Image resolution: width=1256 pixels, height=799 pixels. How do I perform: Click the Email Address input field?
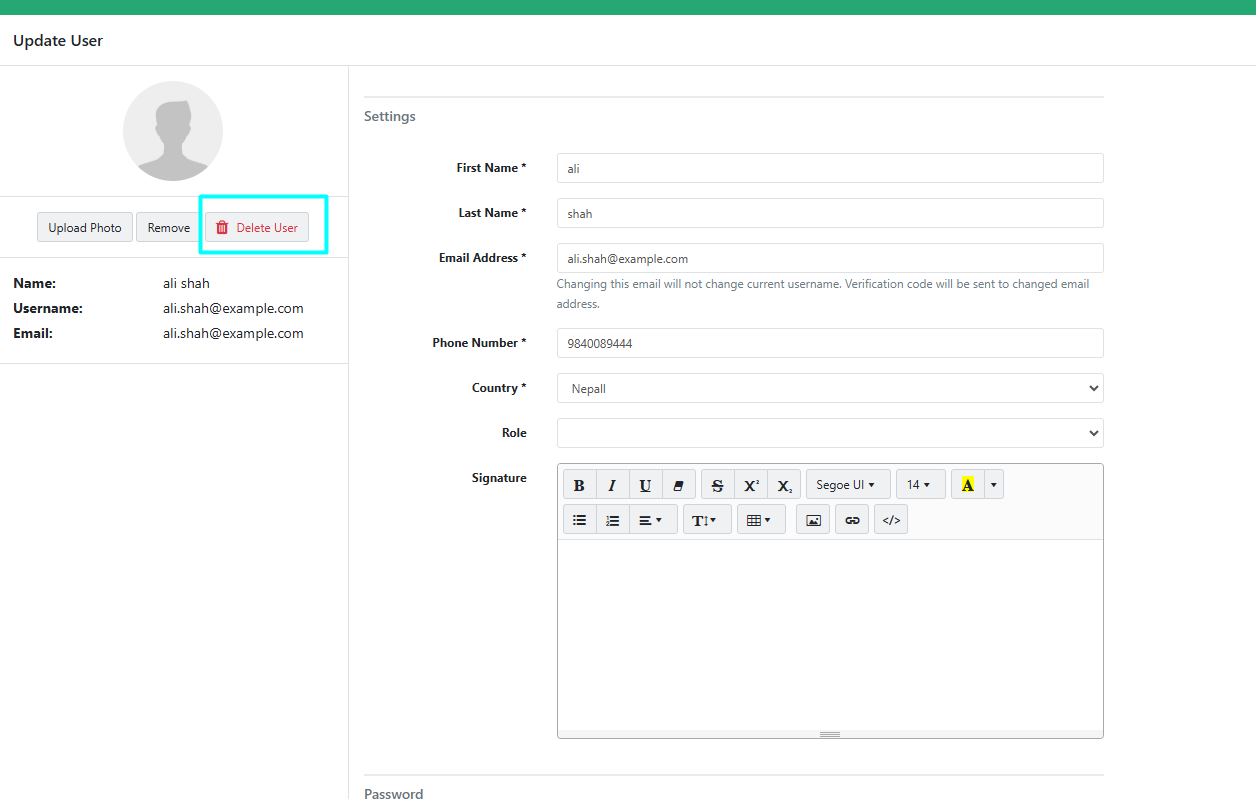tap(830, 258)
